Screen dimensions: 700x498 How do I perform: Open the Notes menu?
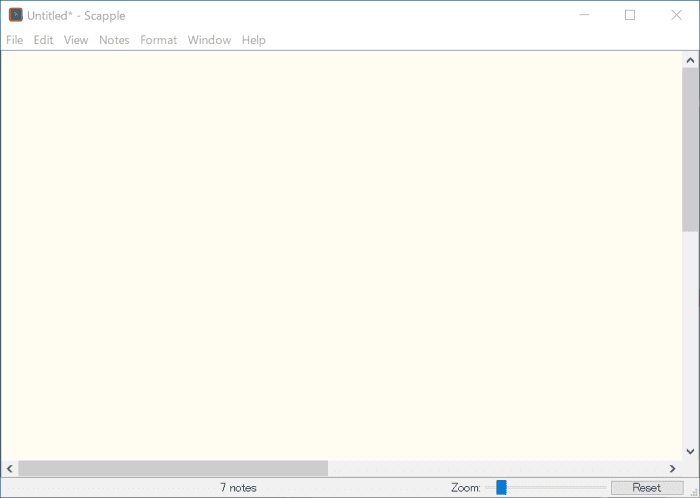point(114,40)
